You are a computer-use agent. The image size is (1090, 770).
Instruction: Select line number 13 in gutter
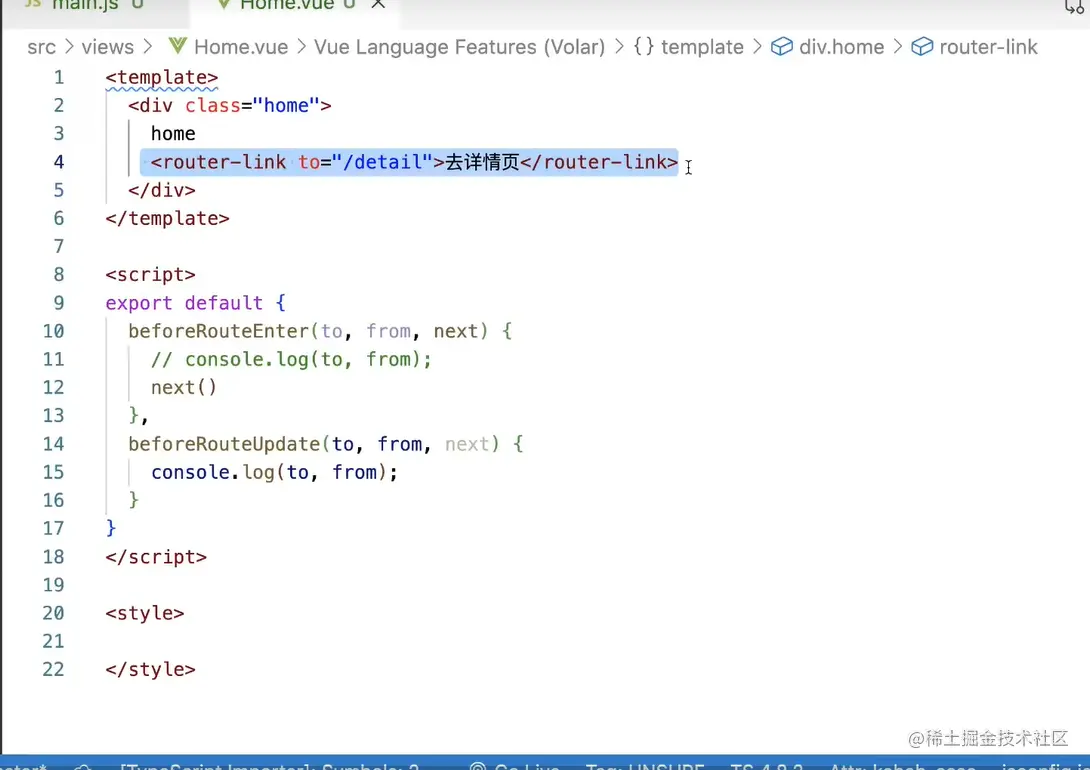tap(54, 416)
